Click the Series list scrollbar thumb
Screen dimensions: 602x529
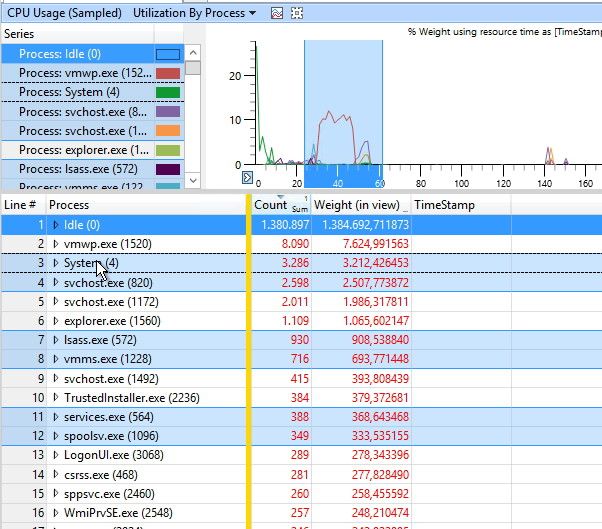[192, 69]
